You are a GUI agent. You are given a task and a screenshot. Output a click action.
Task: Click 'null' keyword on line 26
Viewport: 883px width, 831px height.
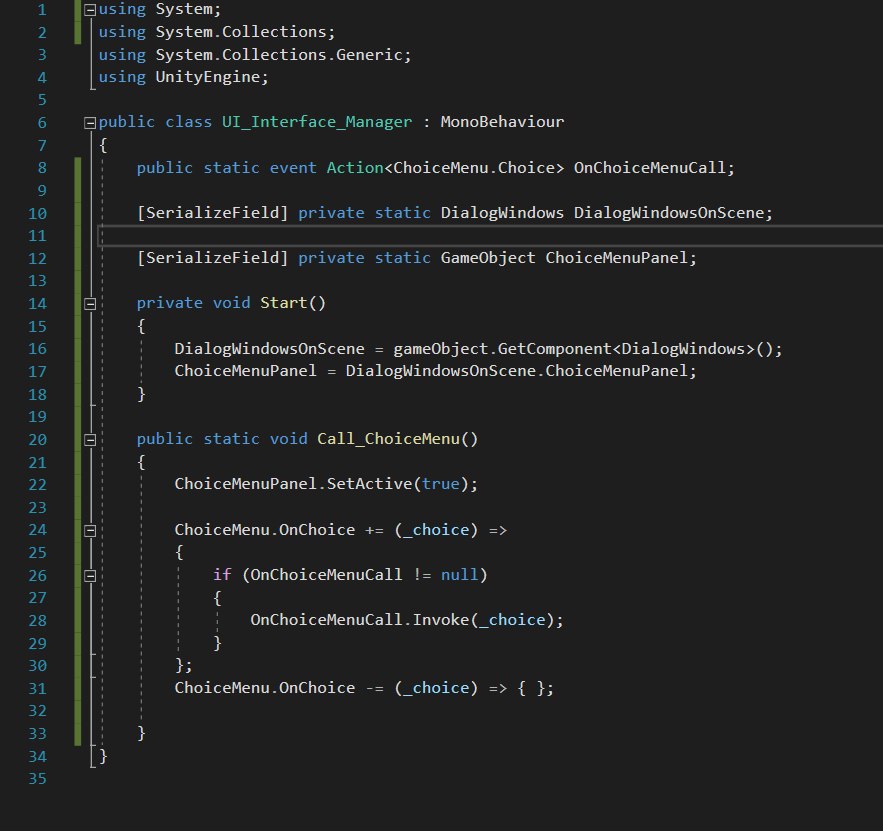[x=460, y=575]
